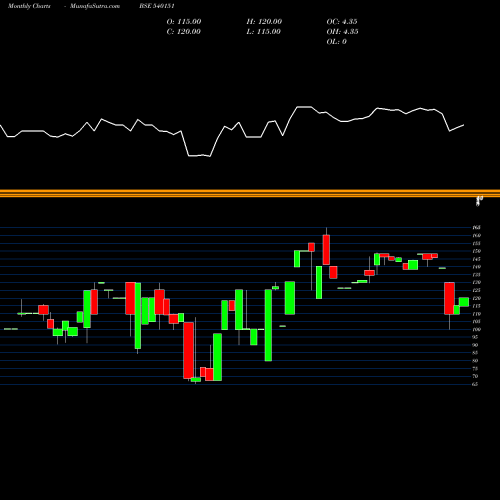Click the 160 price axis label
The height and width of the screenshot is (500, 500).
click(476, 235)
